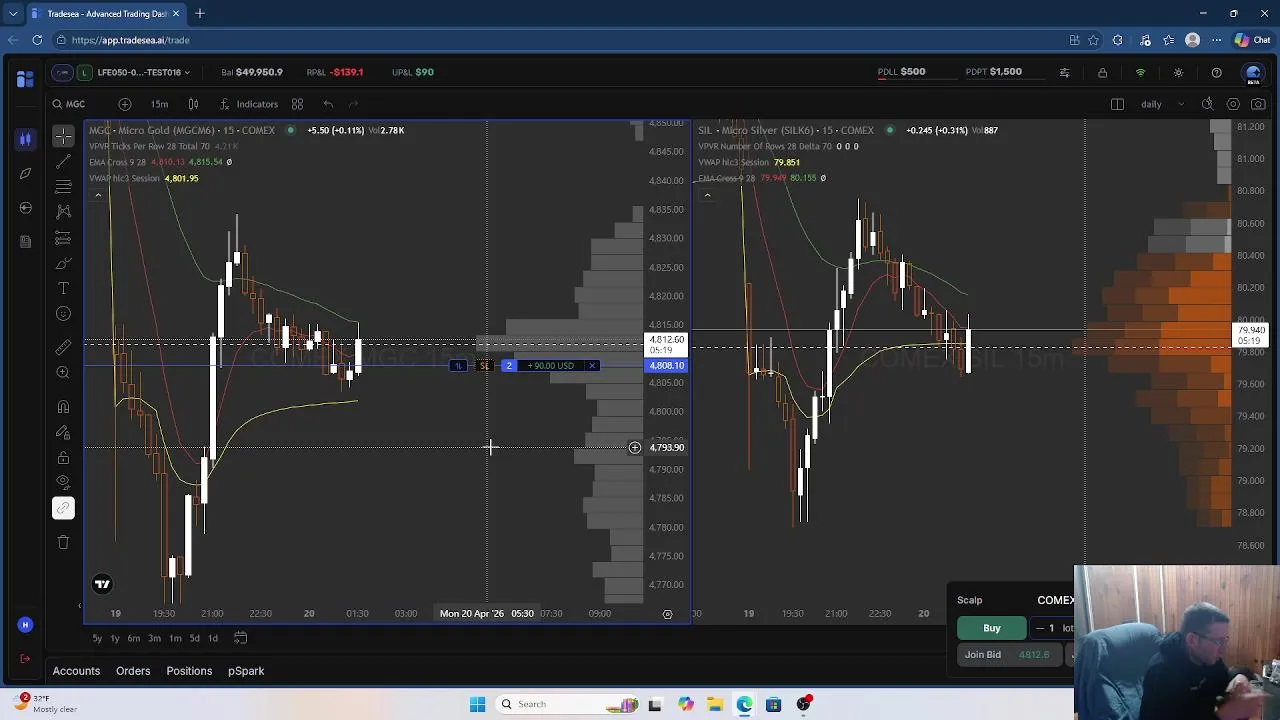Open the go to date calendar
This screenshot has width=1280, height=720.
240,638
